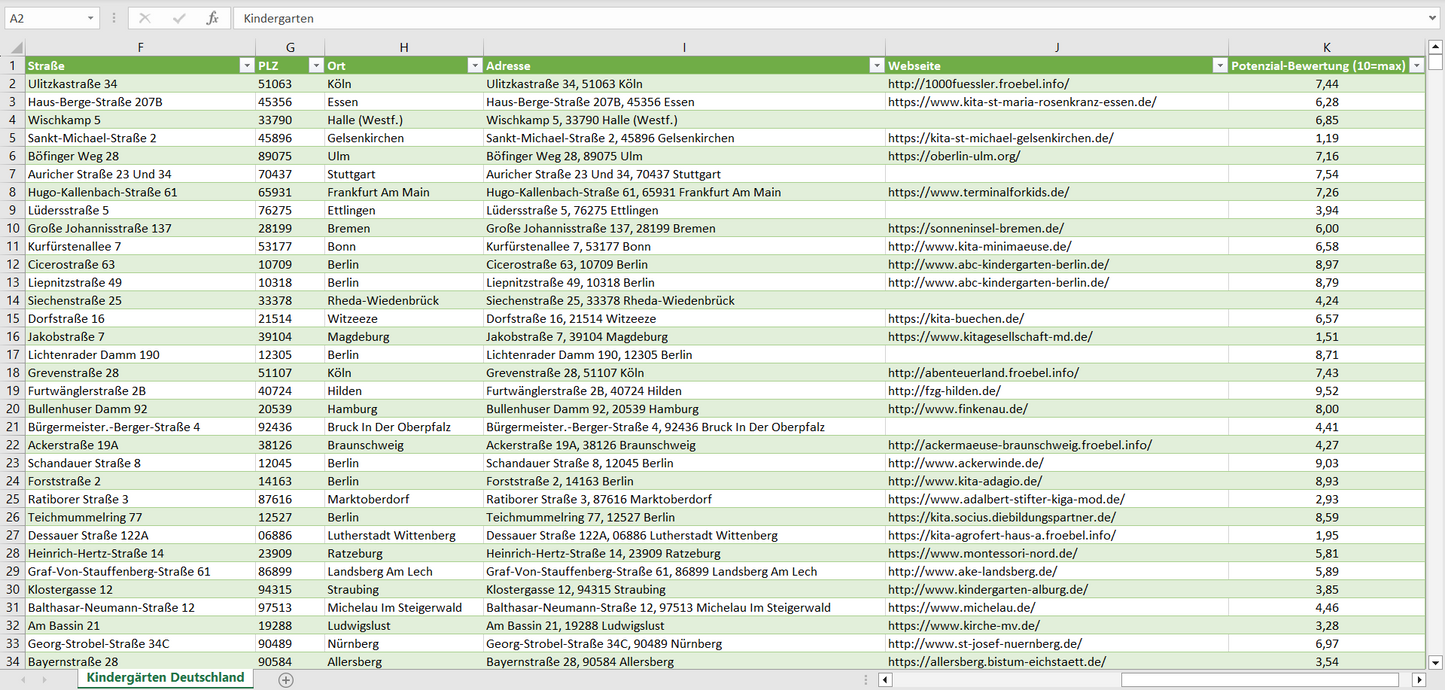Open the Potenzial-Bewertung filter dropdown
Image resolution: width=1445 pixels, height=690 pixels.
1416,65
